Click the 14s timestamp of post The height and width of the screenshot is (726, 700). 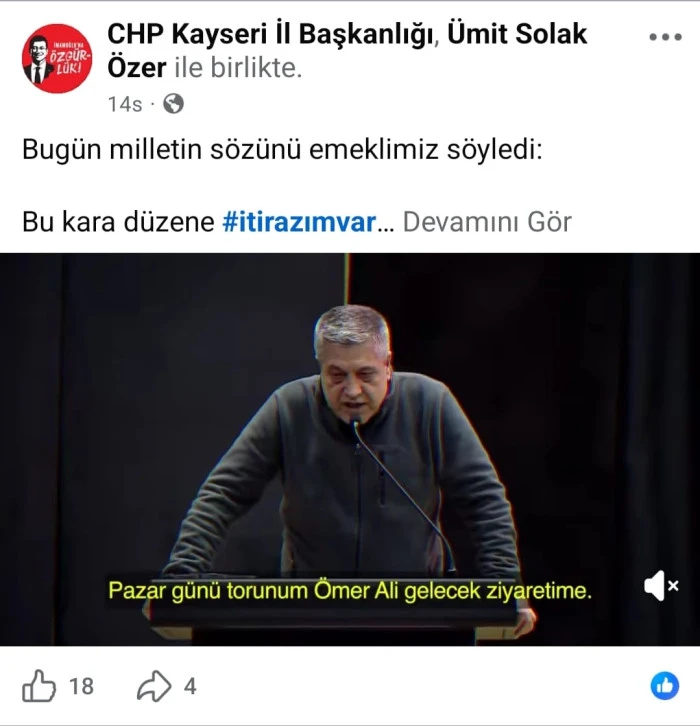pos(125,104)
